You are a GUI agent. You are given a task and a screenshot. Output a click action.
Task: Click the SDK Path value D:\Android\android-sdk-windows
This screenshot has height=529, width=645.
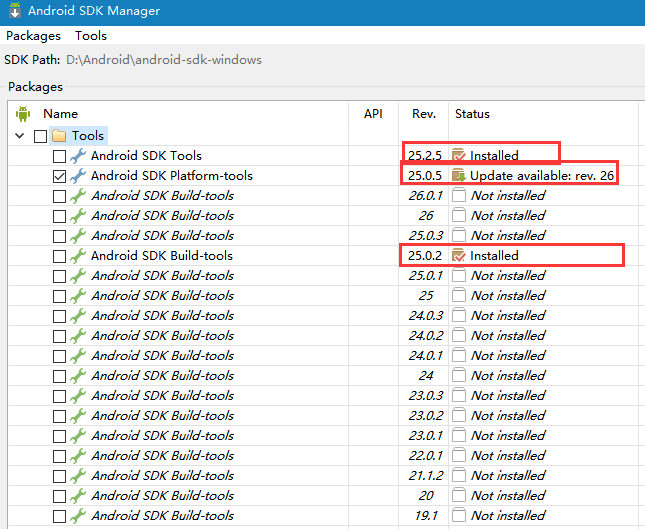[x=164, y=60]
